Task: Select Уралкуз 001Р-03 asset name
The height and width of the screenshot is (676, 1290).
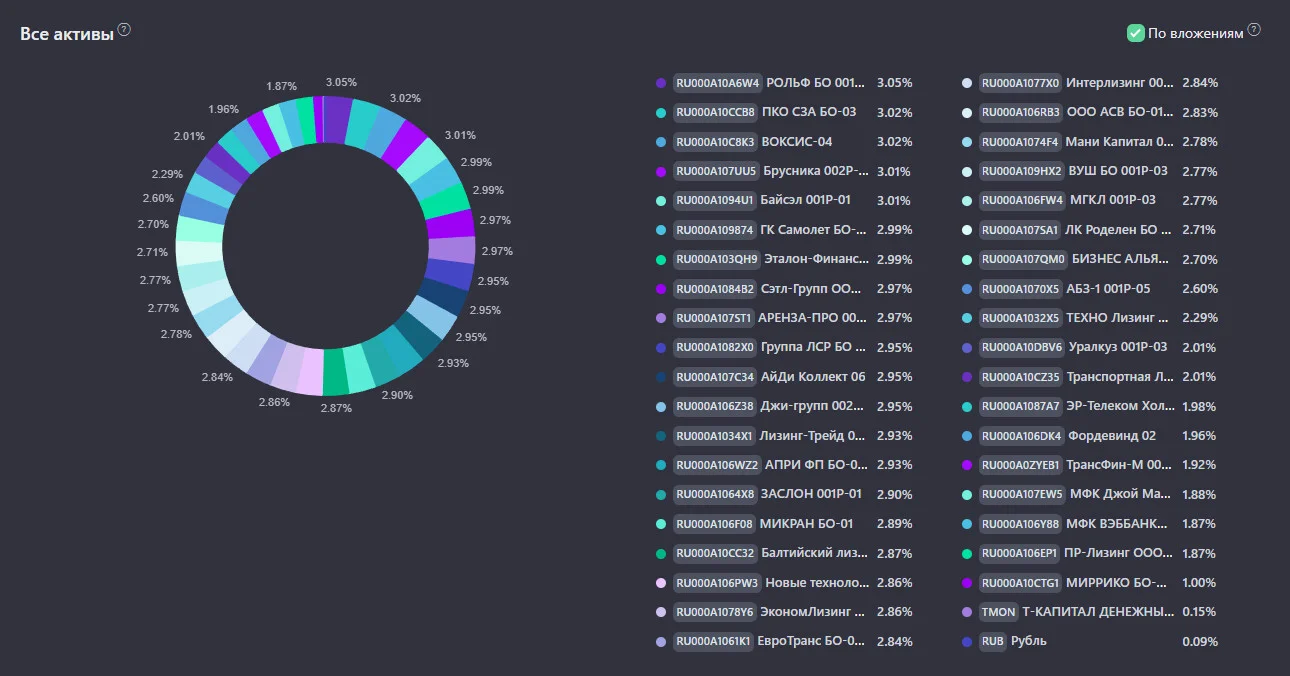Action: [x=1118, y=348]
